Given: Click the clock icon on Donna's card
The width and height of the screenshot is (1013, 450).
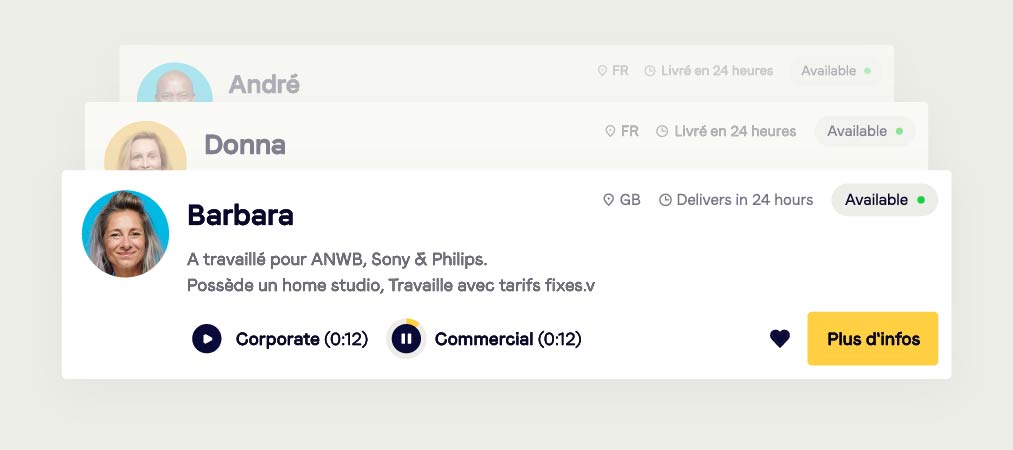Looking at the screenshot, I should [x=661, y=131].
